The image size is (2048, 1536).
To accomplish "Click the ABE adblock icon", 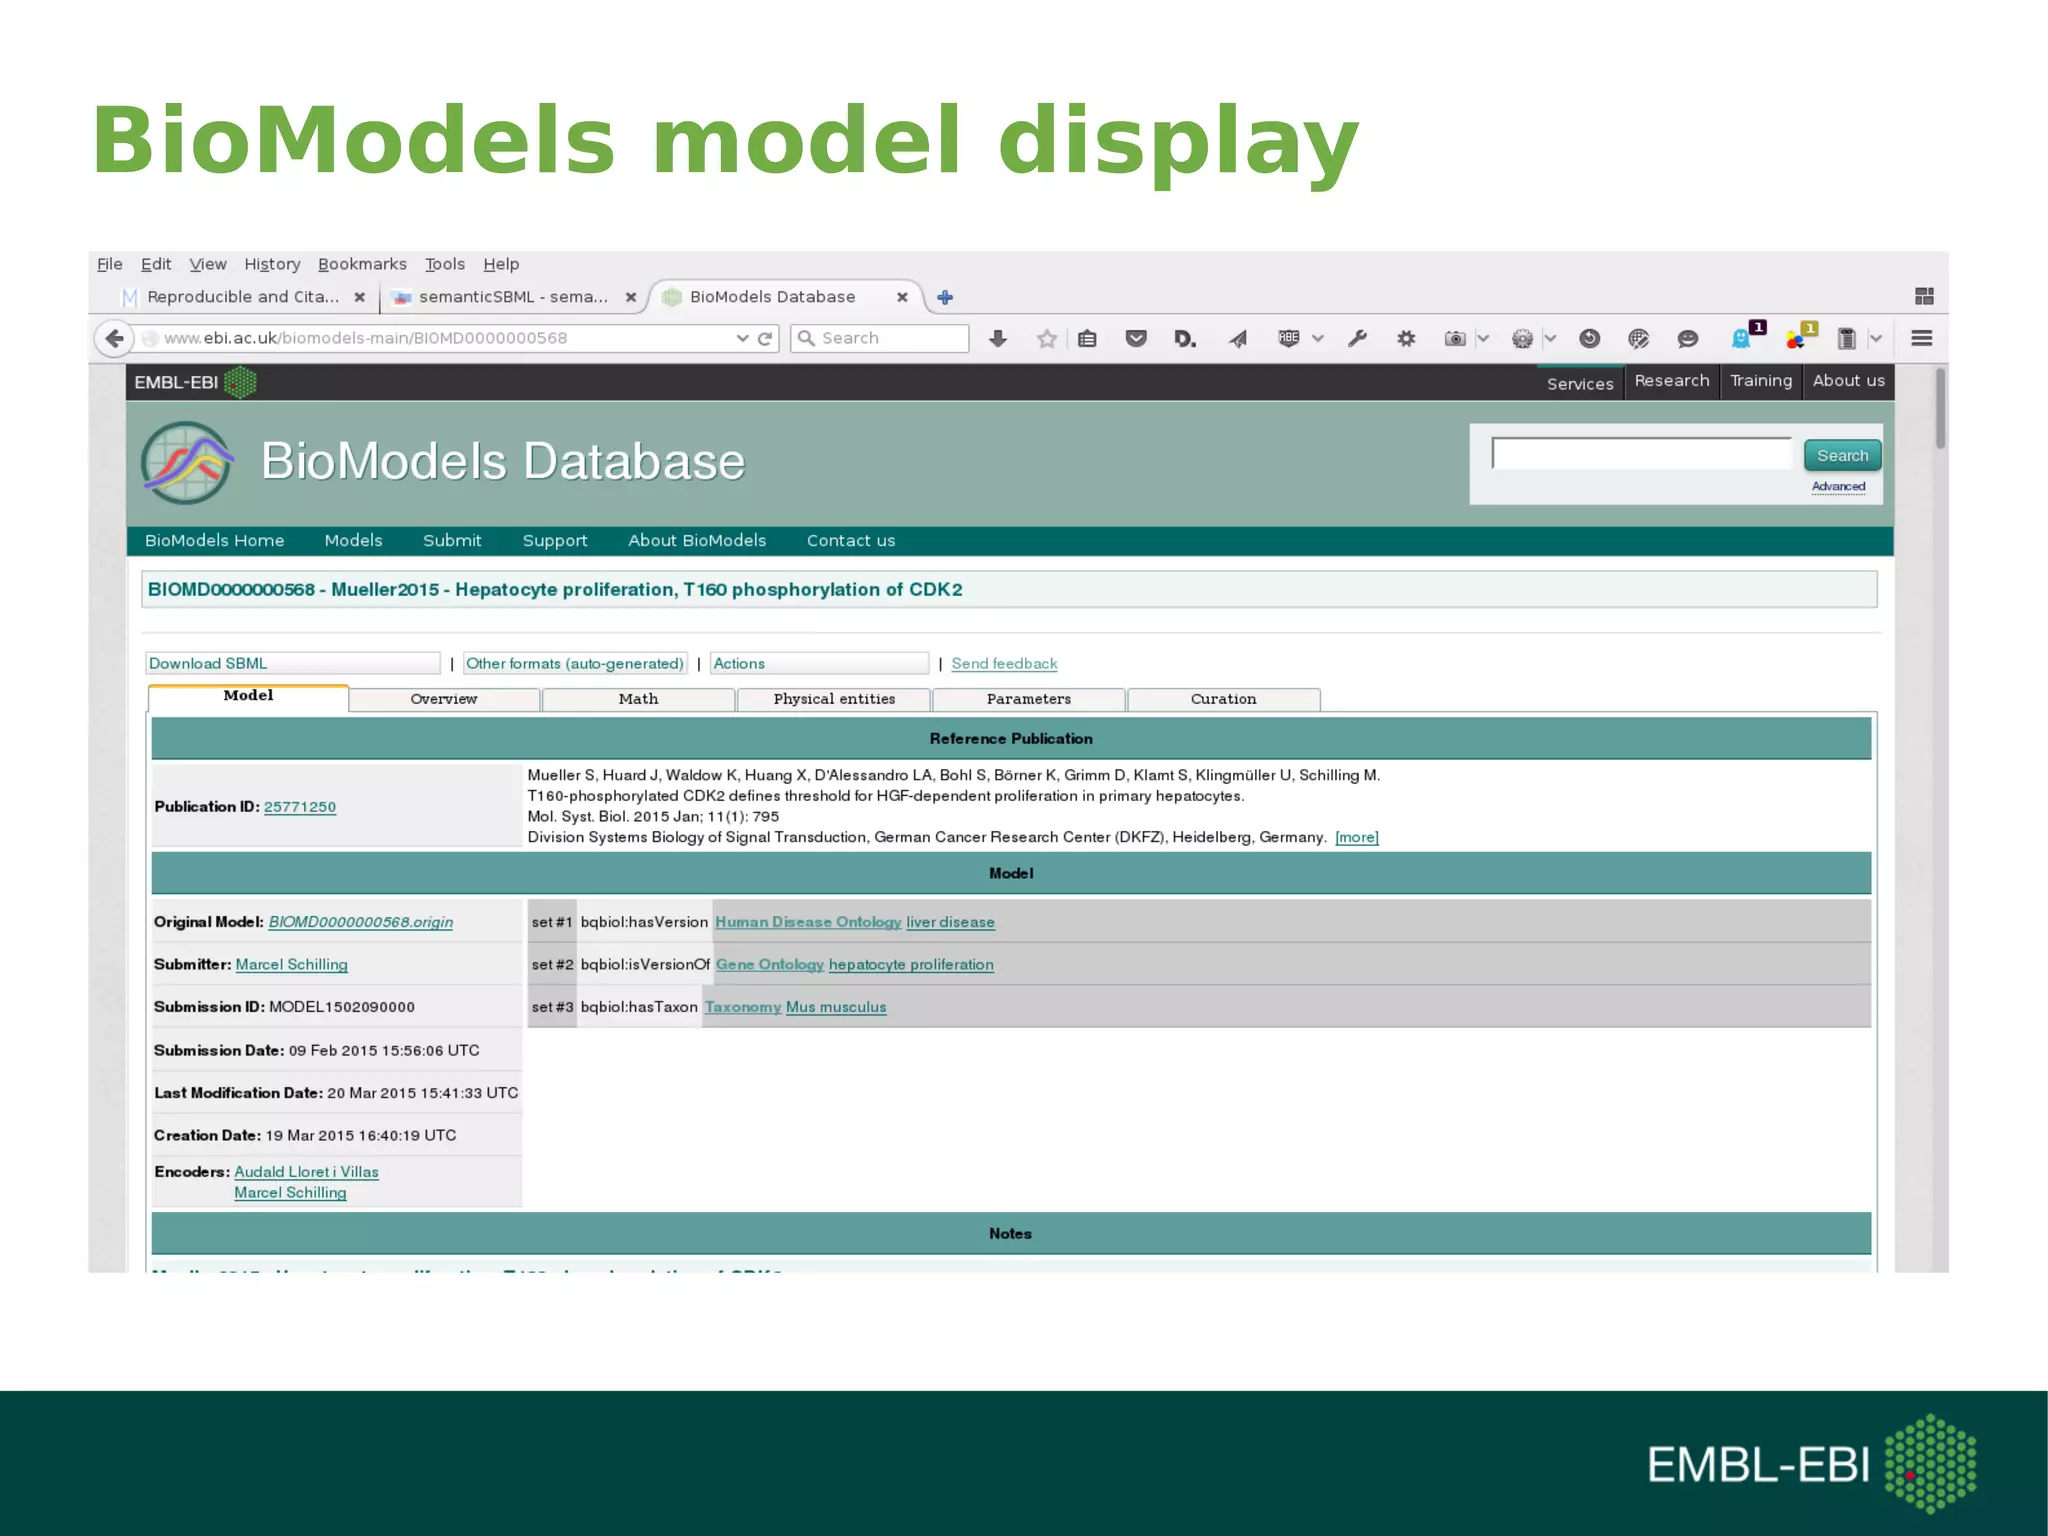I will pyautogui.click(x=1289, y=339).
